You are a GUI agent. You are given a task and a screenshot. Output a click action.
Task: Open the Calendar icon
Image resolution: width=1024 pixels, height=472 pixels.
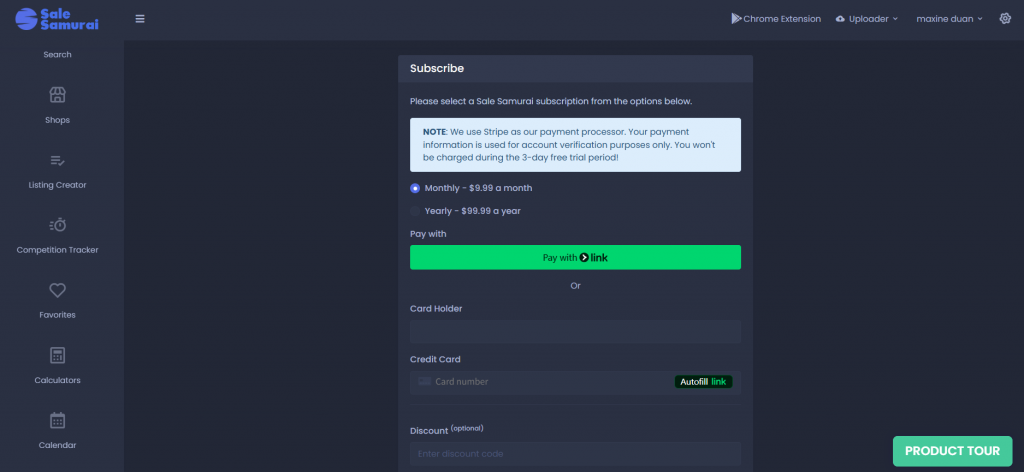pyautogui.click(x=57, y=420)
